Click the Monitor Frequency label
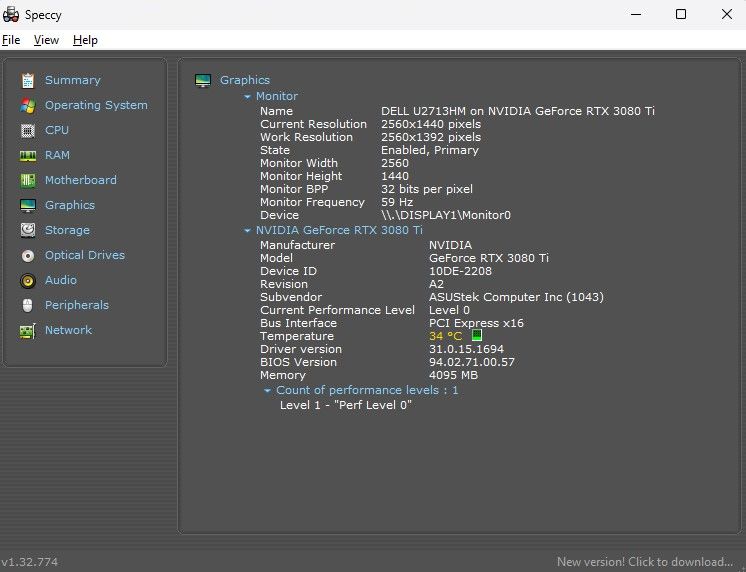The image size is (746, 572). (312, 202)
